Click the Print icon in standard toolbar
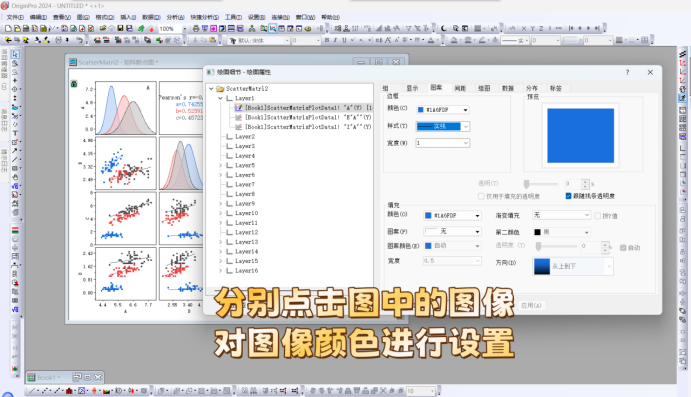This screenshot has height=397, width=691. (196, 29)
